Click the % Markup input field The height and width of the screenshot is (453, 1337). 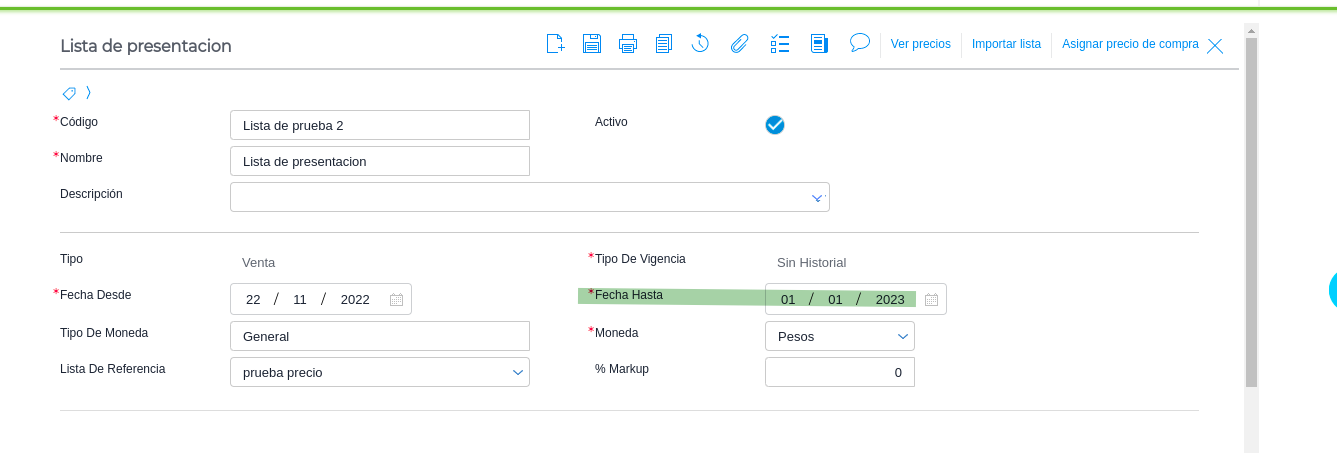tap(840, 372)
